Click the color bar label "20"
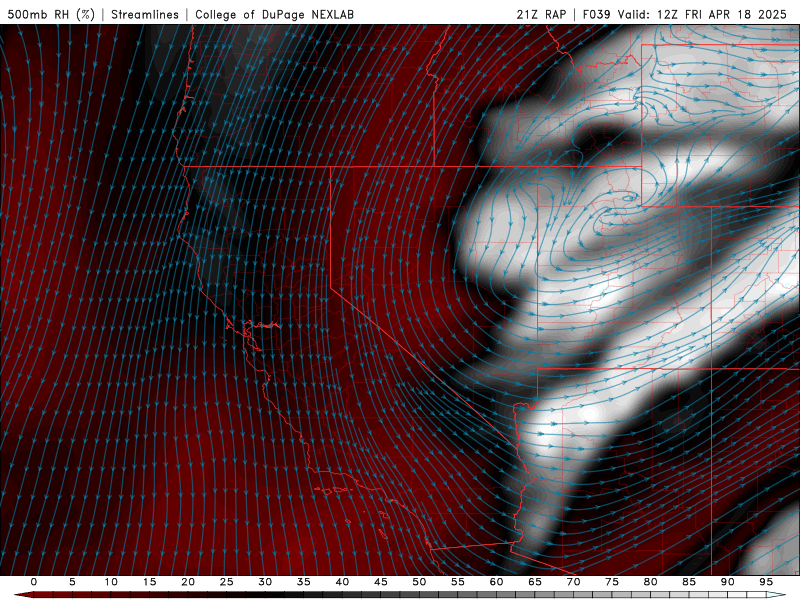The width and height of the screenshot is (800, 600). coord(188,582)
